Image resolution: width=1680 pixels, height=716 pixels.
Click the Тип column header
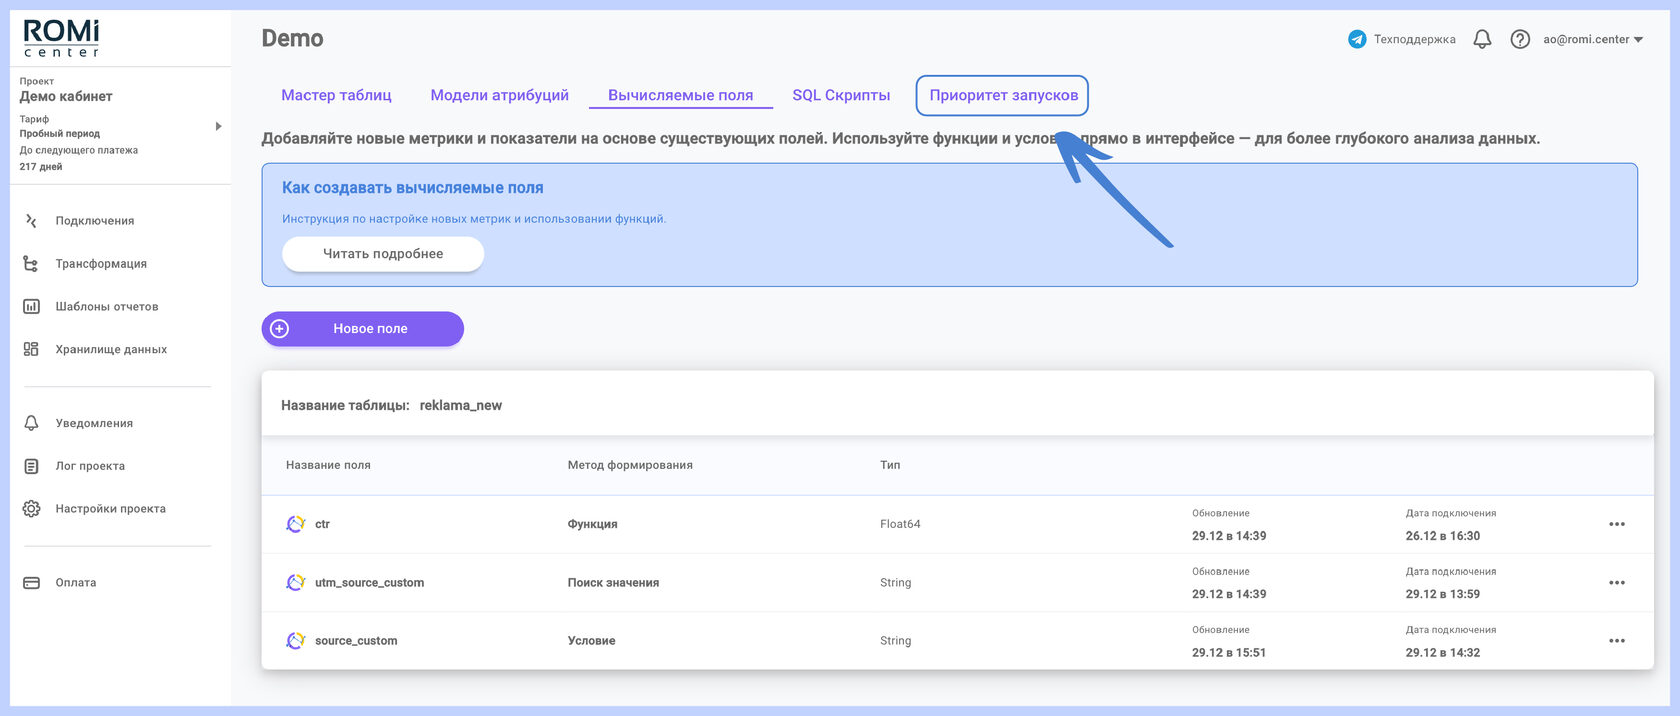pyautogui.click(x=890, y=465)
